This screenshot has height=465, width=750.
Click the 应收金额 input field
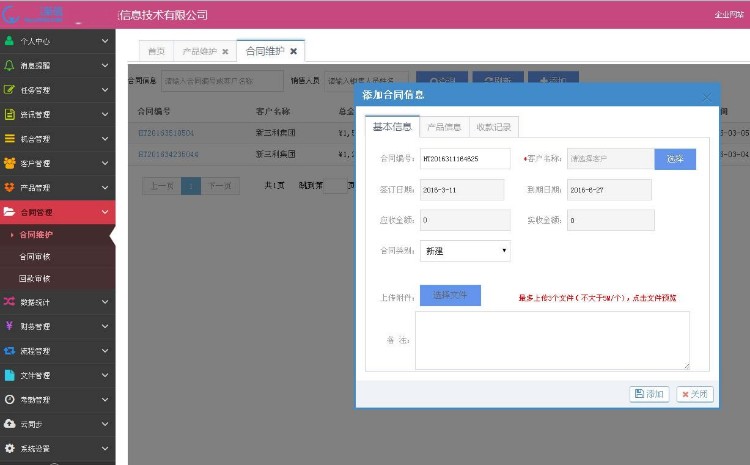[x=465, y=220]
